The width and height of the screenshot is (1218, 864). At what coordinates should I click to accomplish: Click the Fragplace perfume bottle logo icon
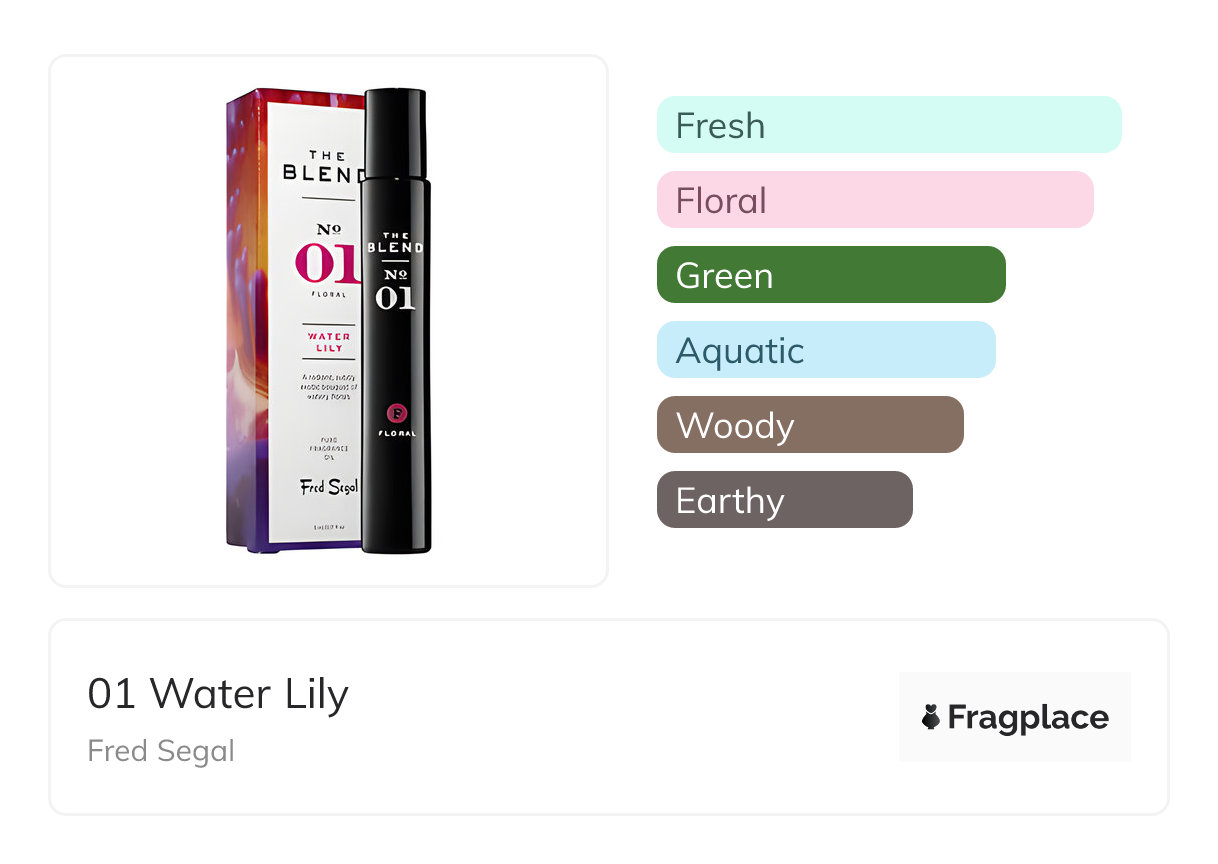pos(931,717)
